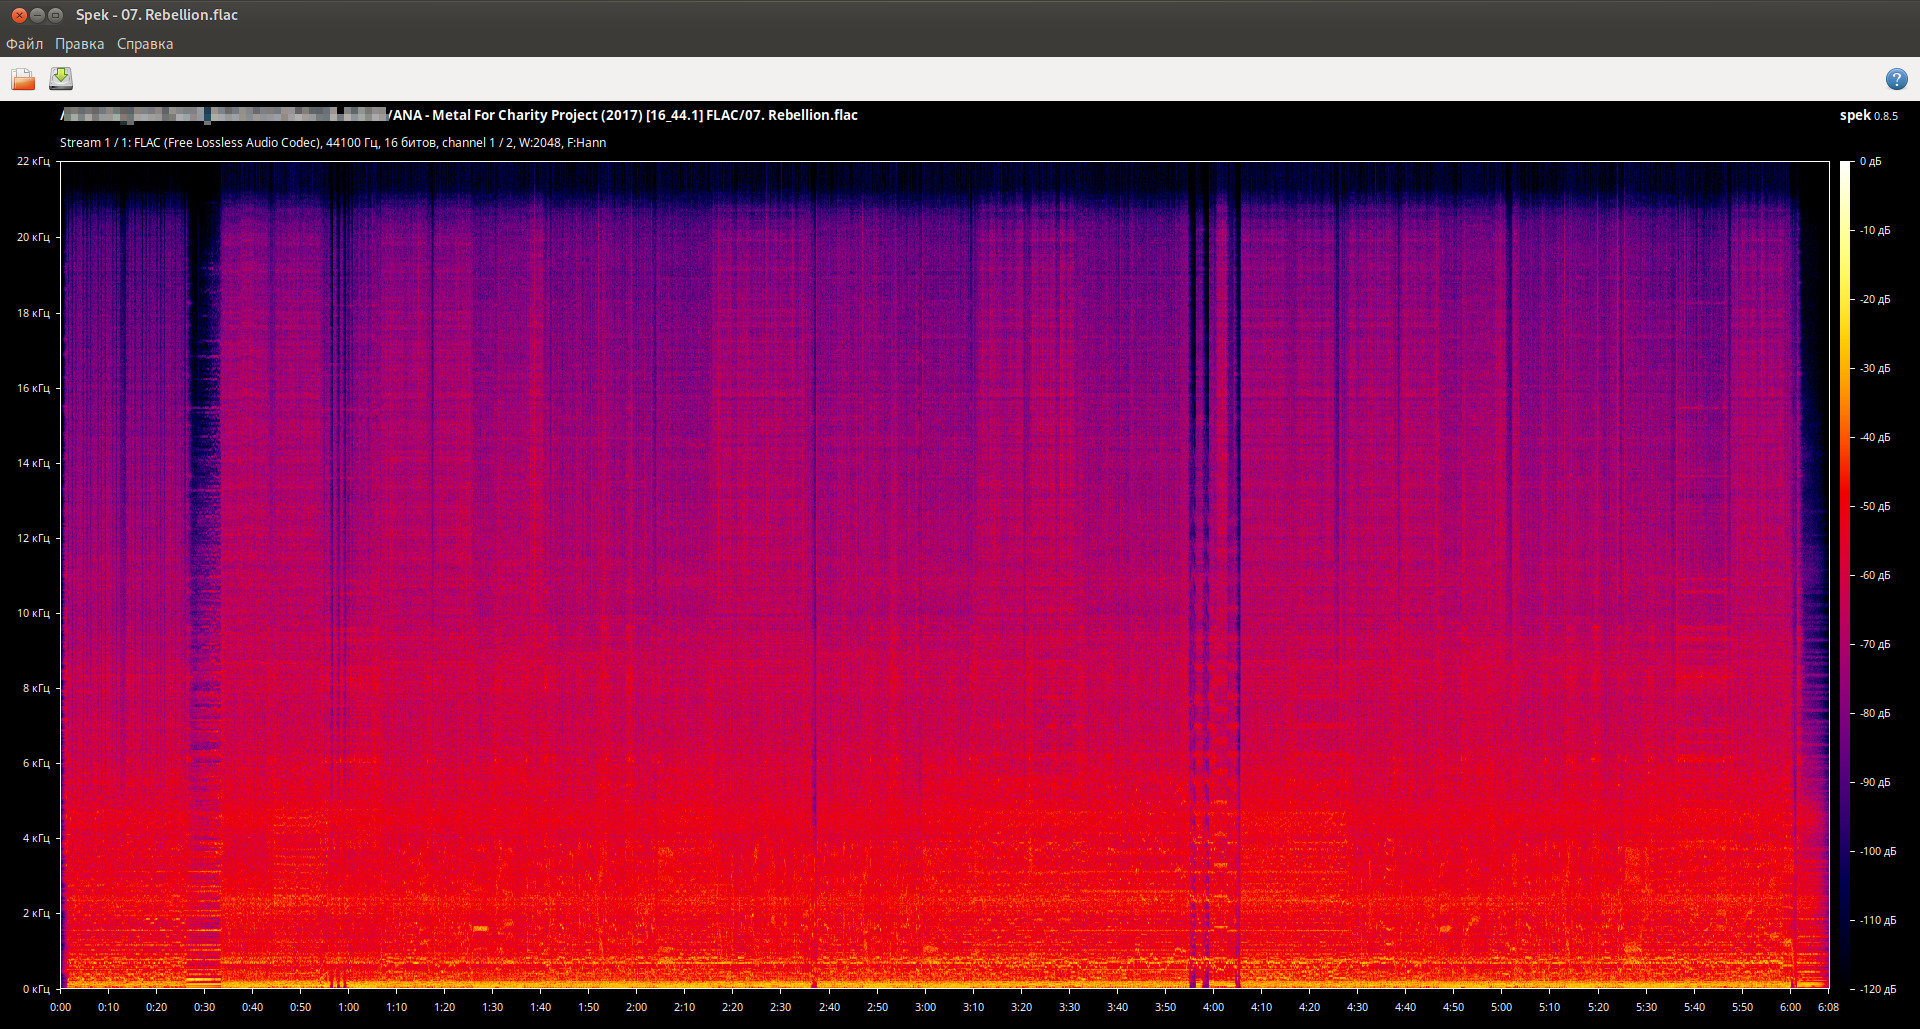1920x1029 pixels.
Task: Click the 3:00 time axis label
Action: click(926, 1007)
